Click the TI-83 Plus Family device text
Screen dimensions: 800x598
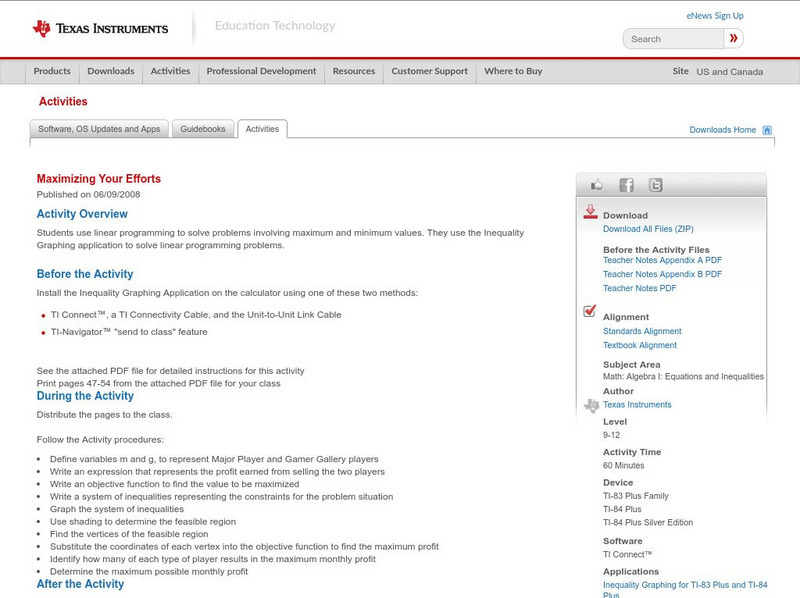pos(636,496)
